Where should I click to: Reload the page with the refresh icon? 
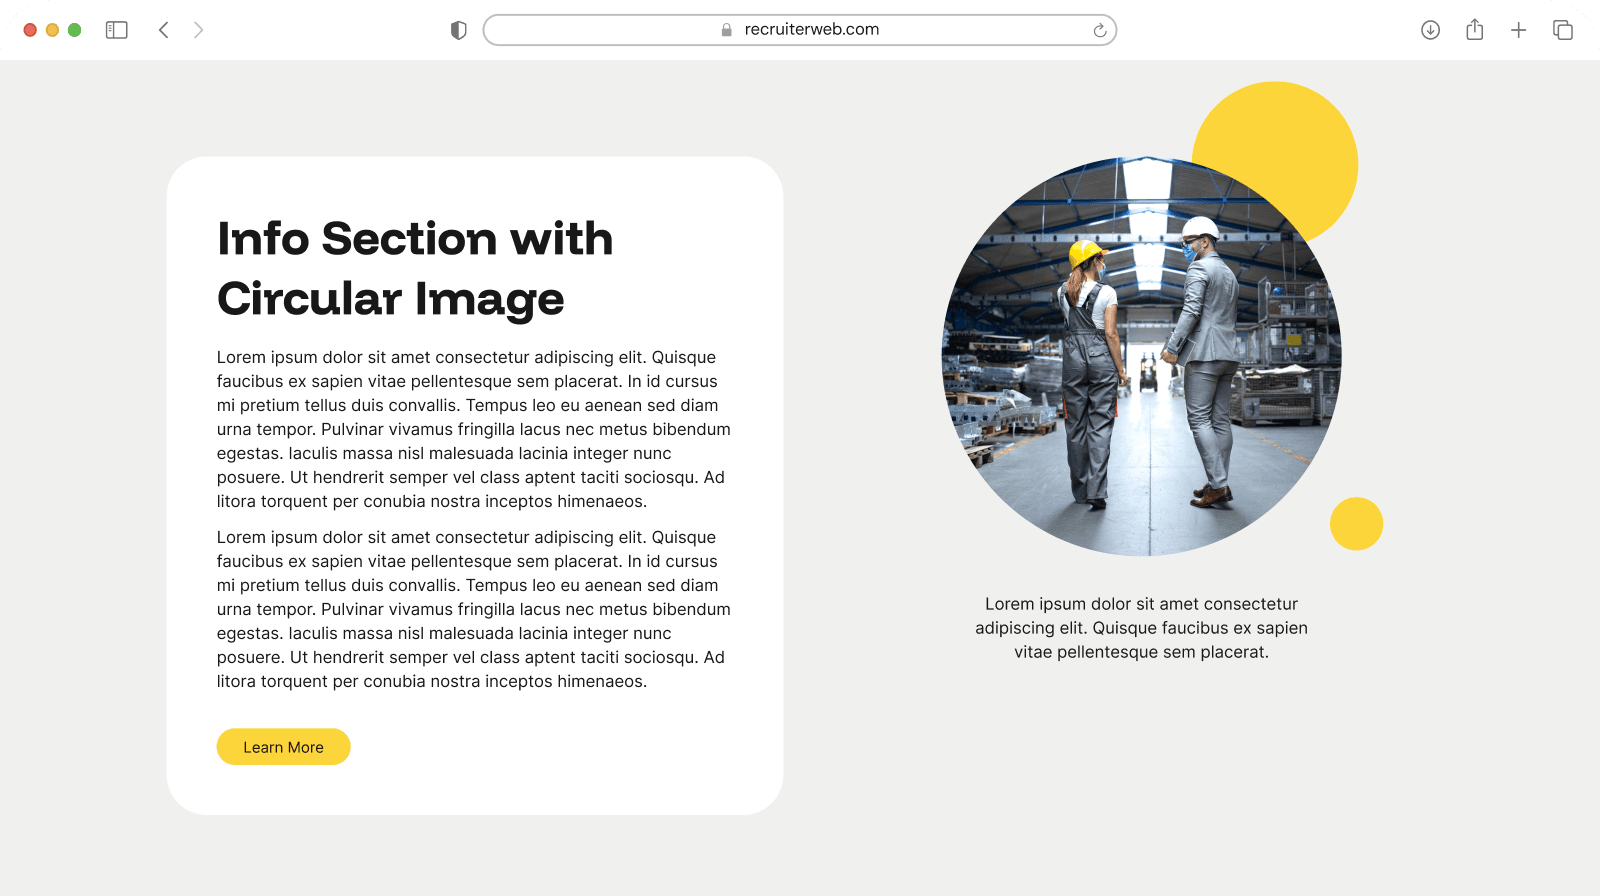pyautogui.click(x=1099, y=30)
